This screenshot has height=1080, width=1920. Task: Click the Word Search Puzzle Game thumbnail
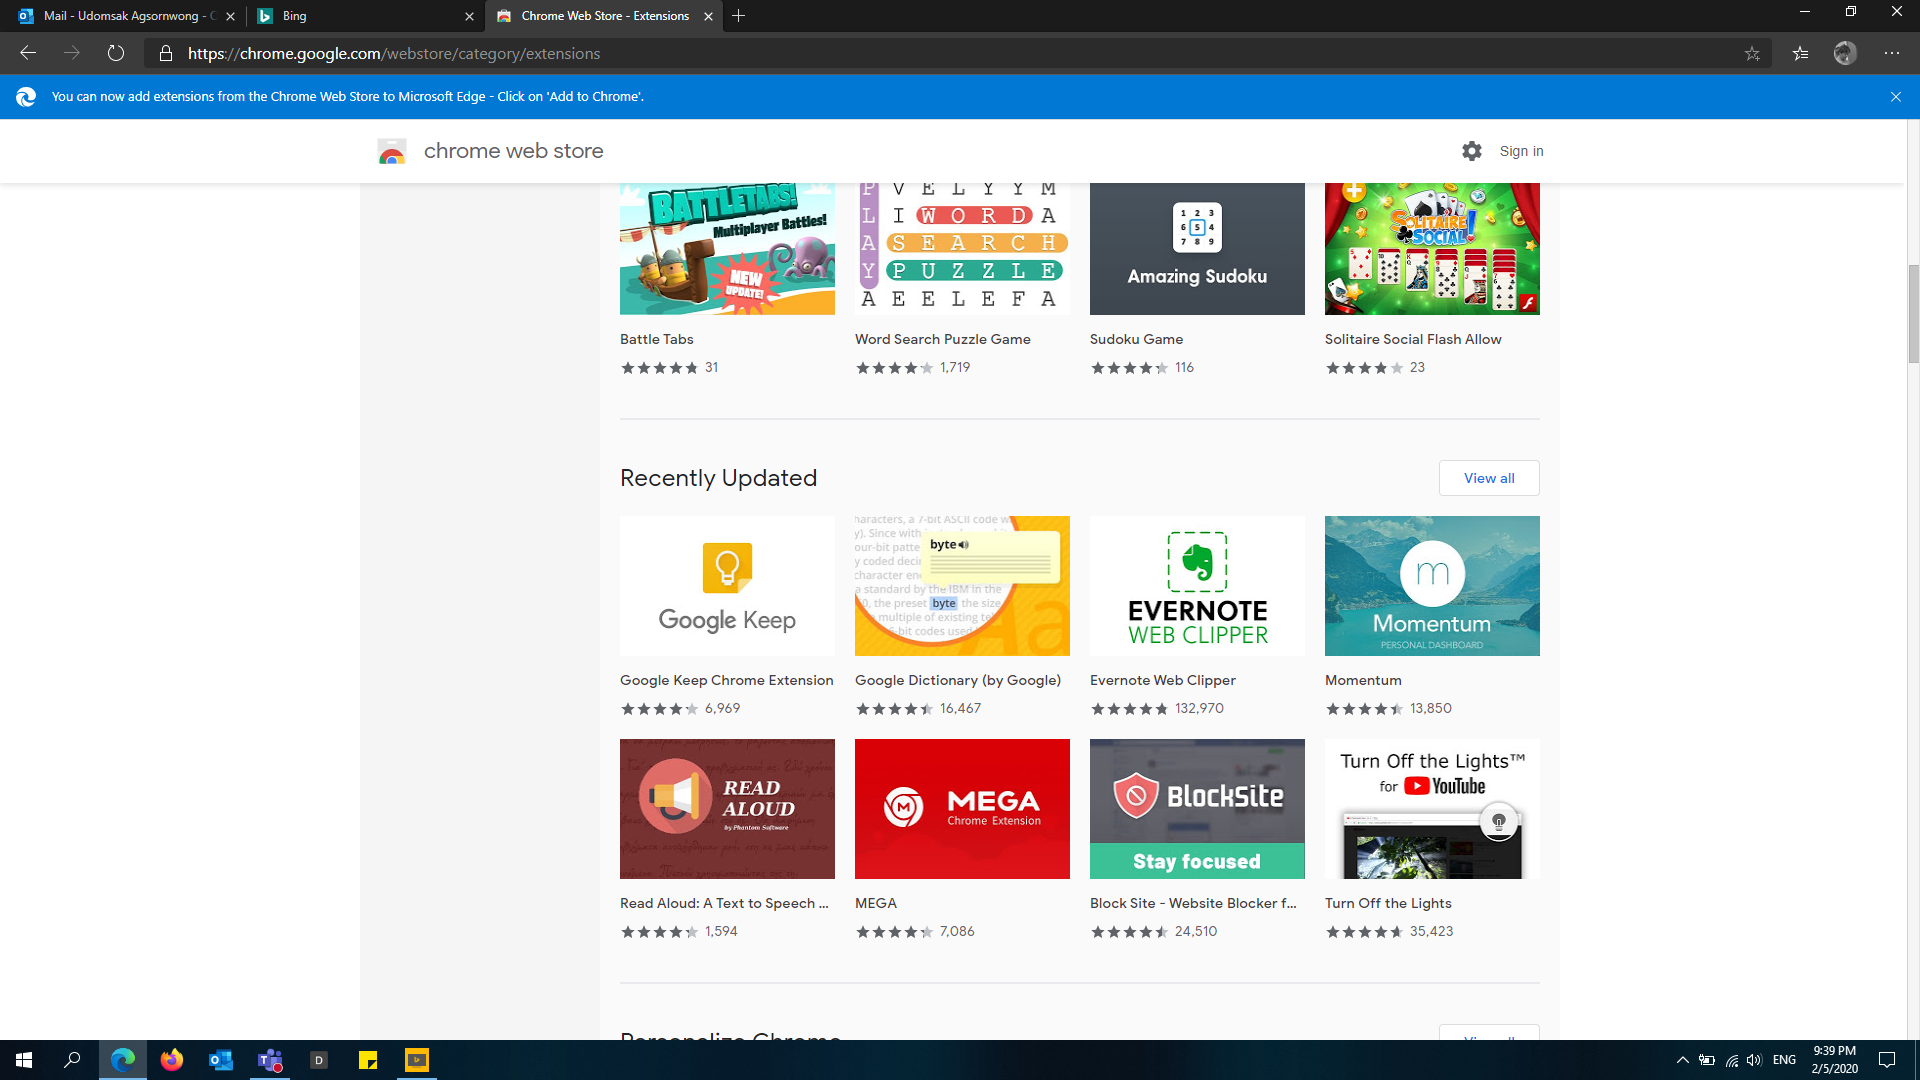(x=961, y=249)
